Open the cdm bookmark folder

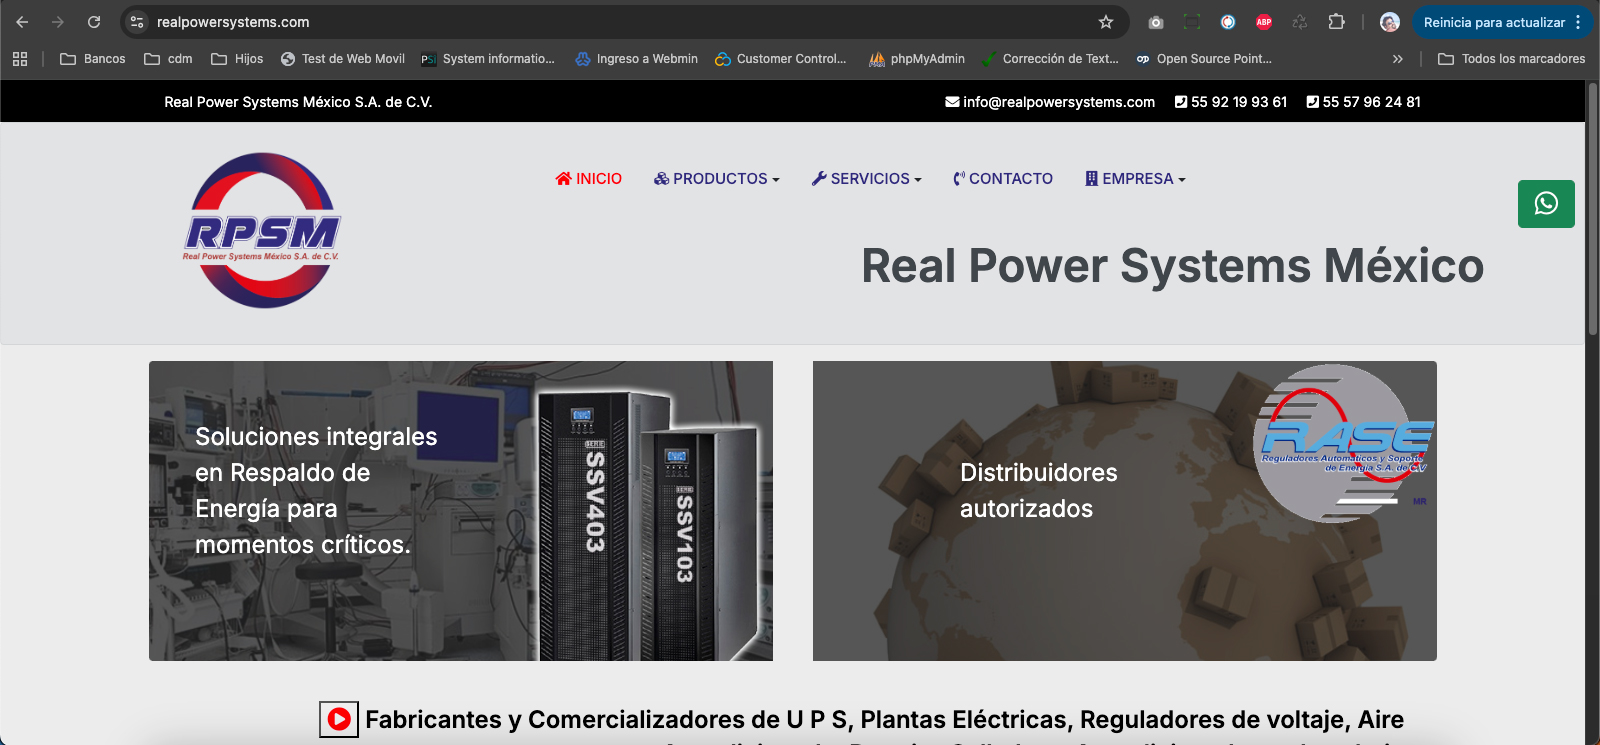coord(168,59)
